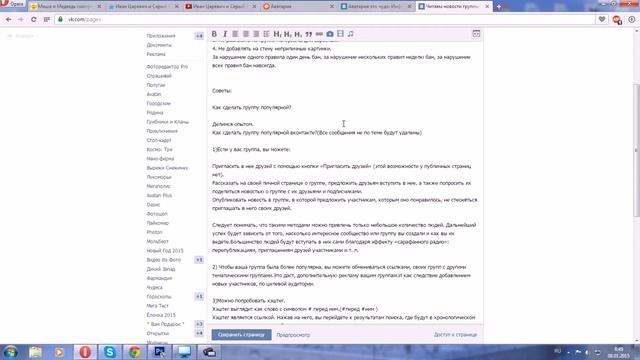Open File Explorer from taskbar
Image resolution: width=640 pixels, height=360 pixels.
pos(35,352)
